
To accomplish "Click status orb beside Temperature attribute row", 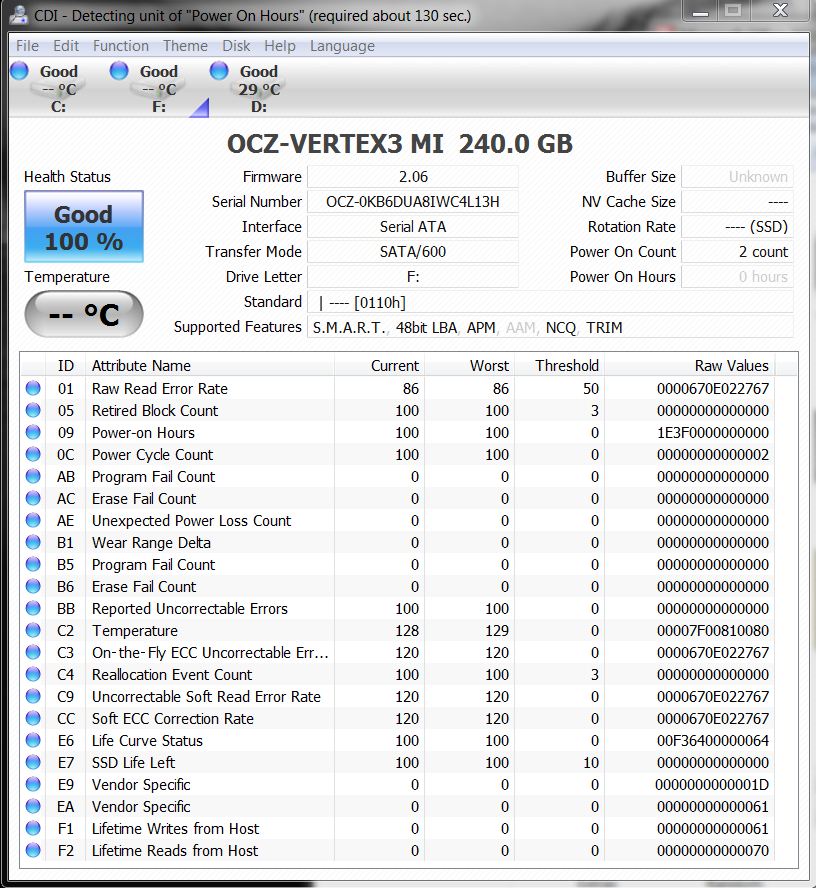I will coord(34,631).
